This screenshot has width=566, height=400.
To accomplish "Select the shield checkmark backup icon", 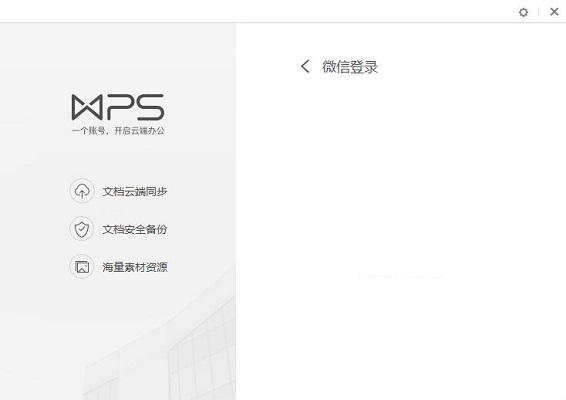I will pyautogui.click(x=82, y=229).
